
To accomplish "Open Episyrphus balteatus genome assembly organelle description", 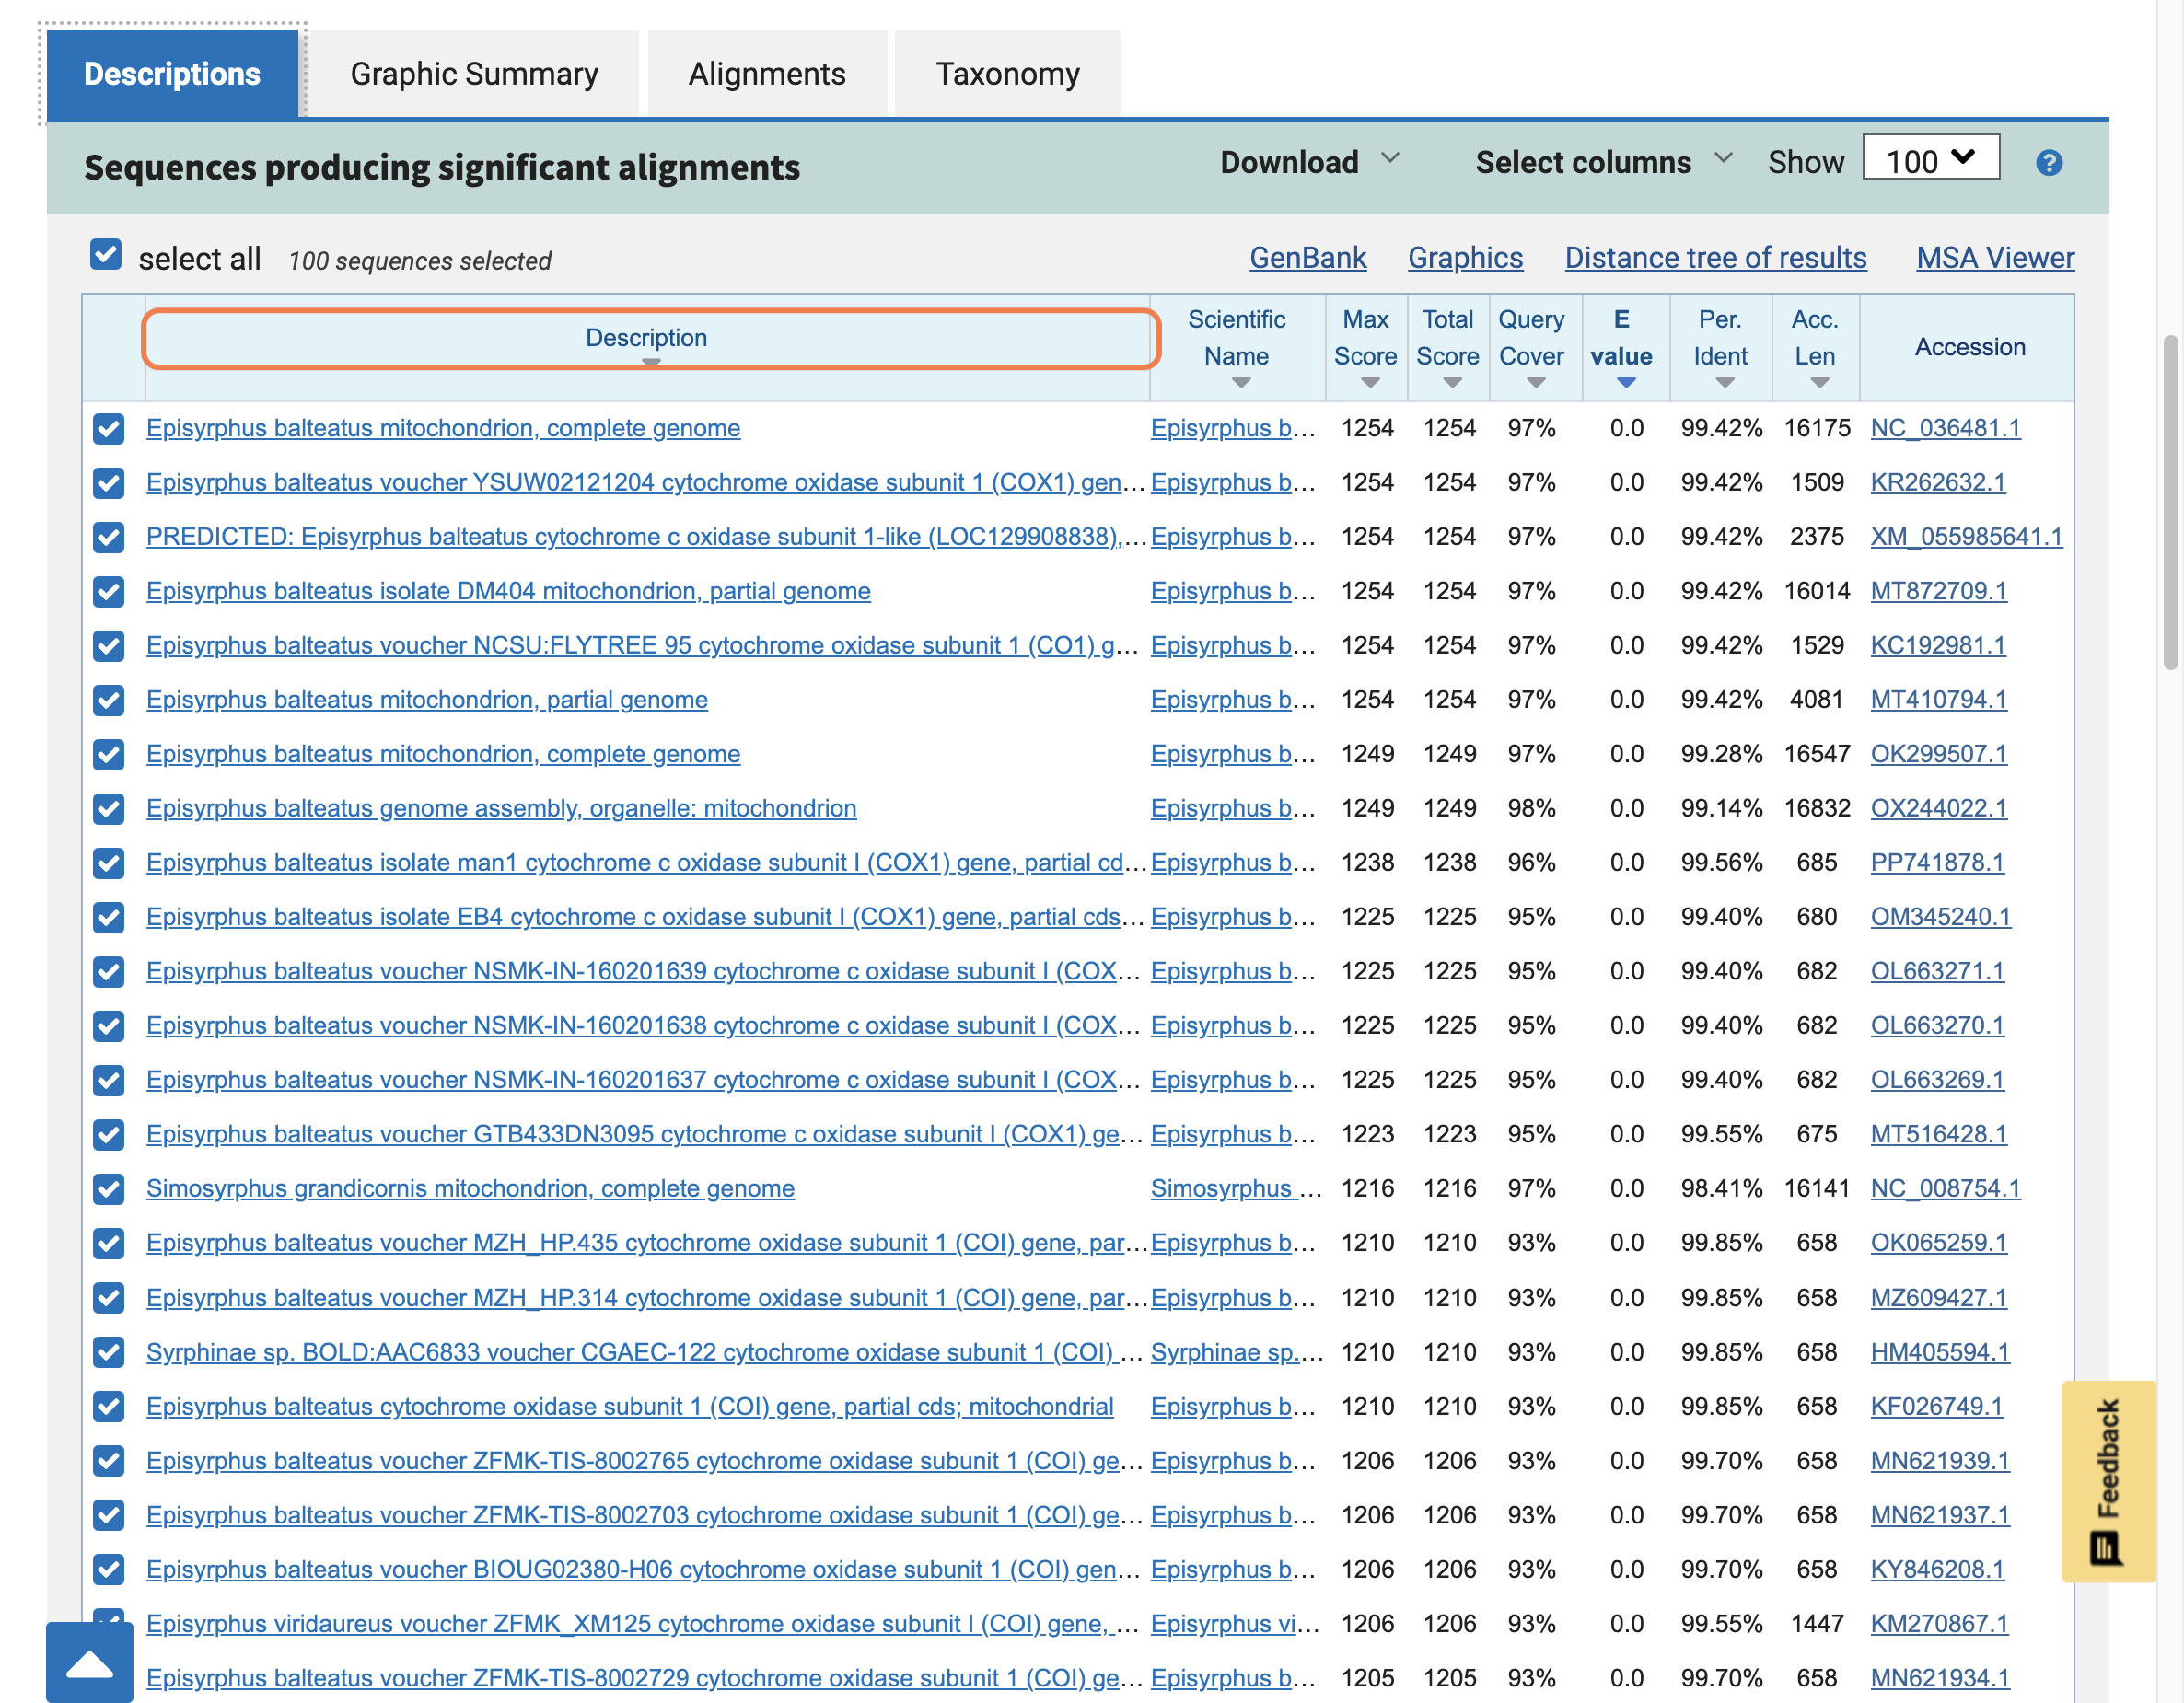I will pos(501,809).
